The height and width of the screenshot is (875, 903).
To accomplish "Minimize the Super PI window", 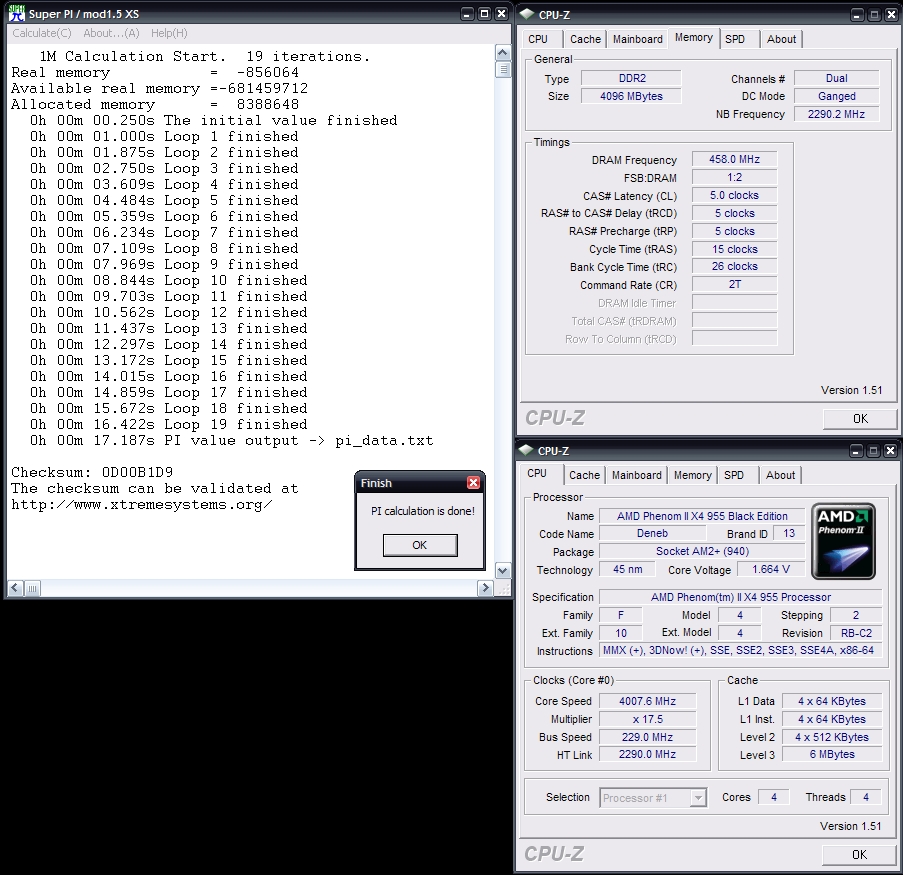I will (x=467, y=13).
